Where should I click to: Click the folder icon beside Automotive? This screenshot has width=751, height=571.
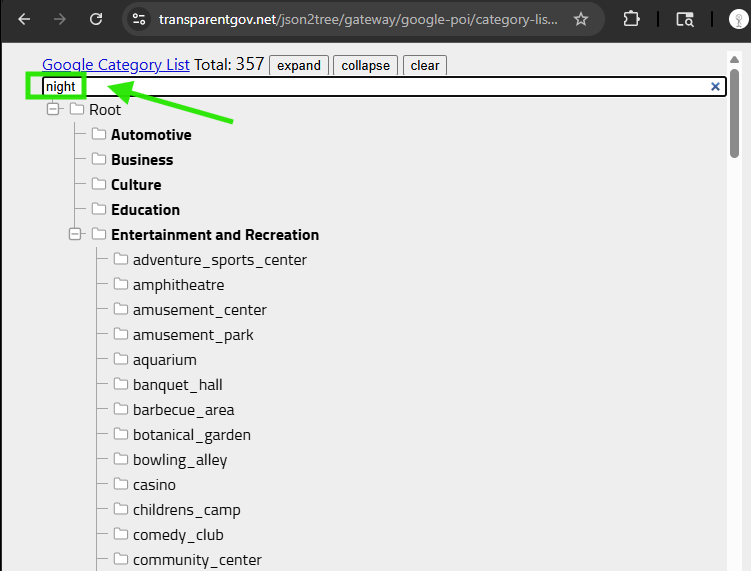point(99,134)
